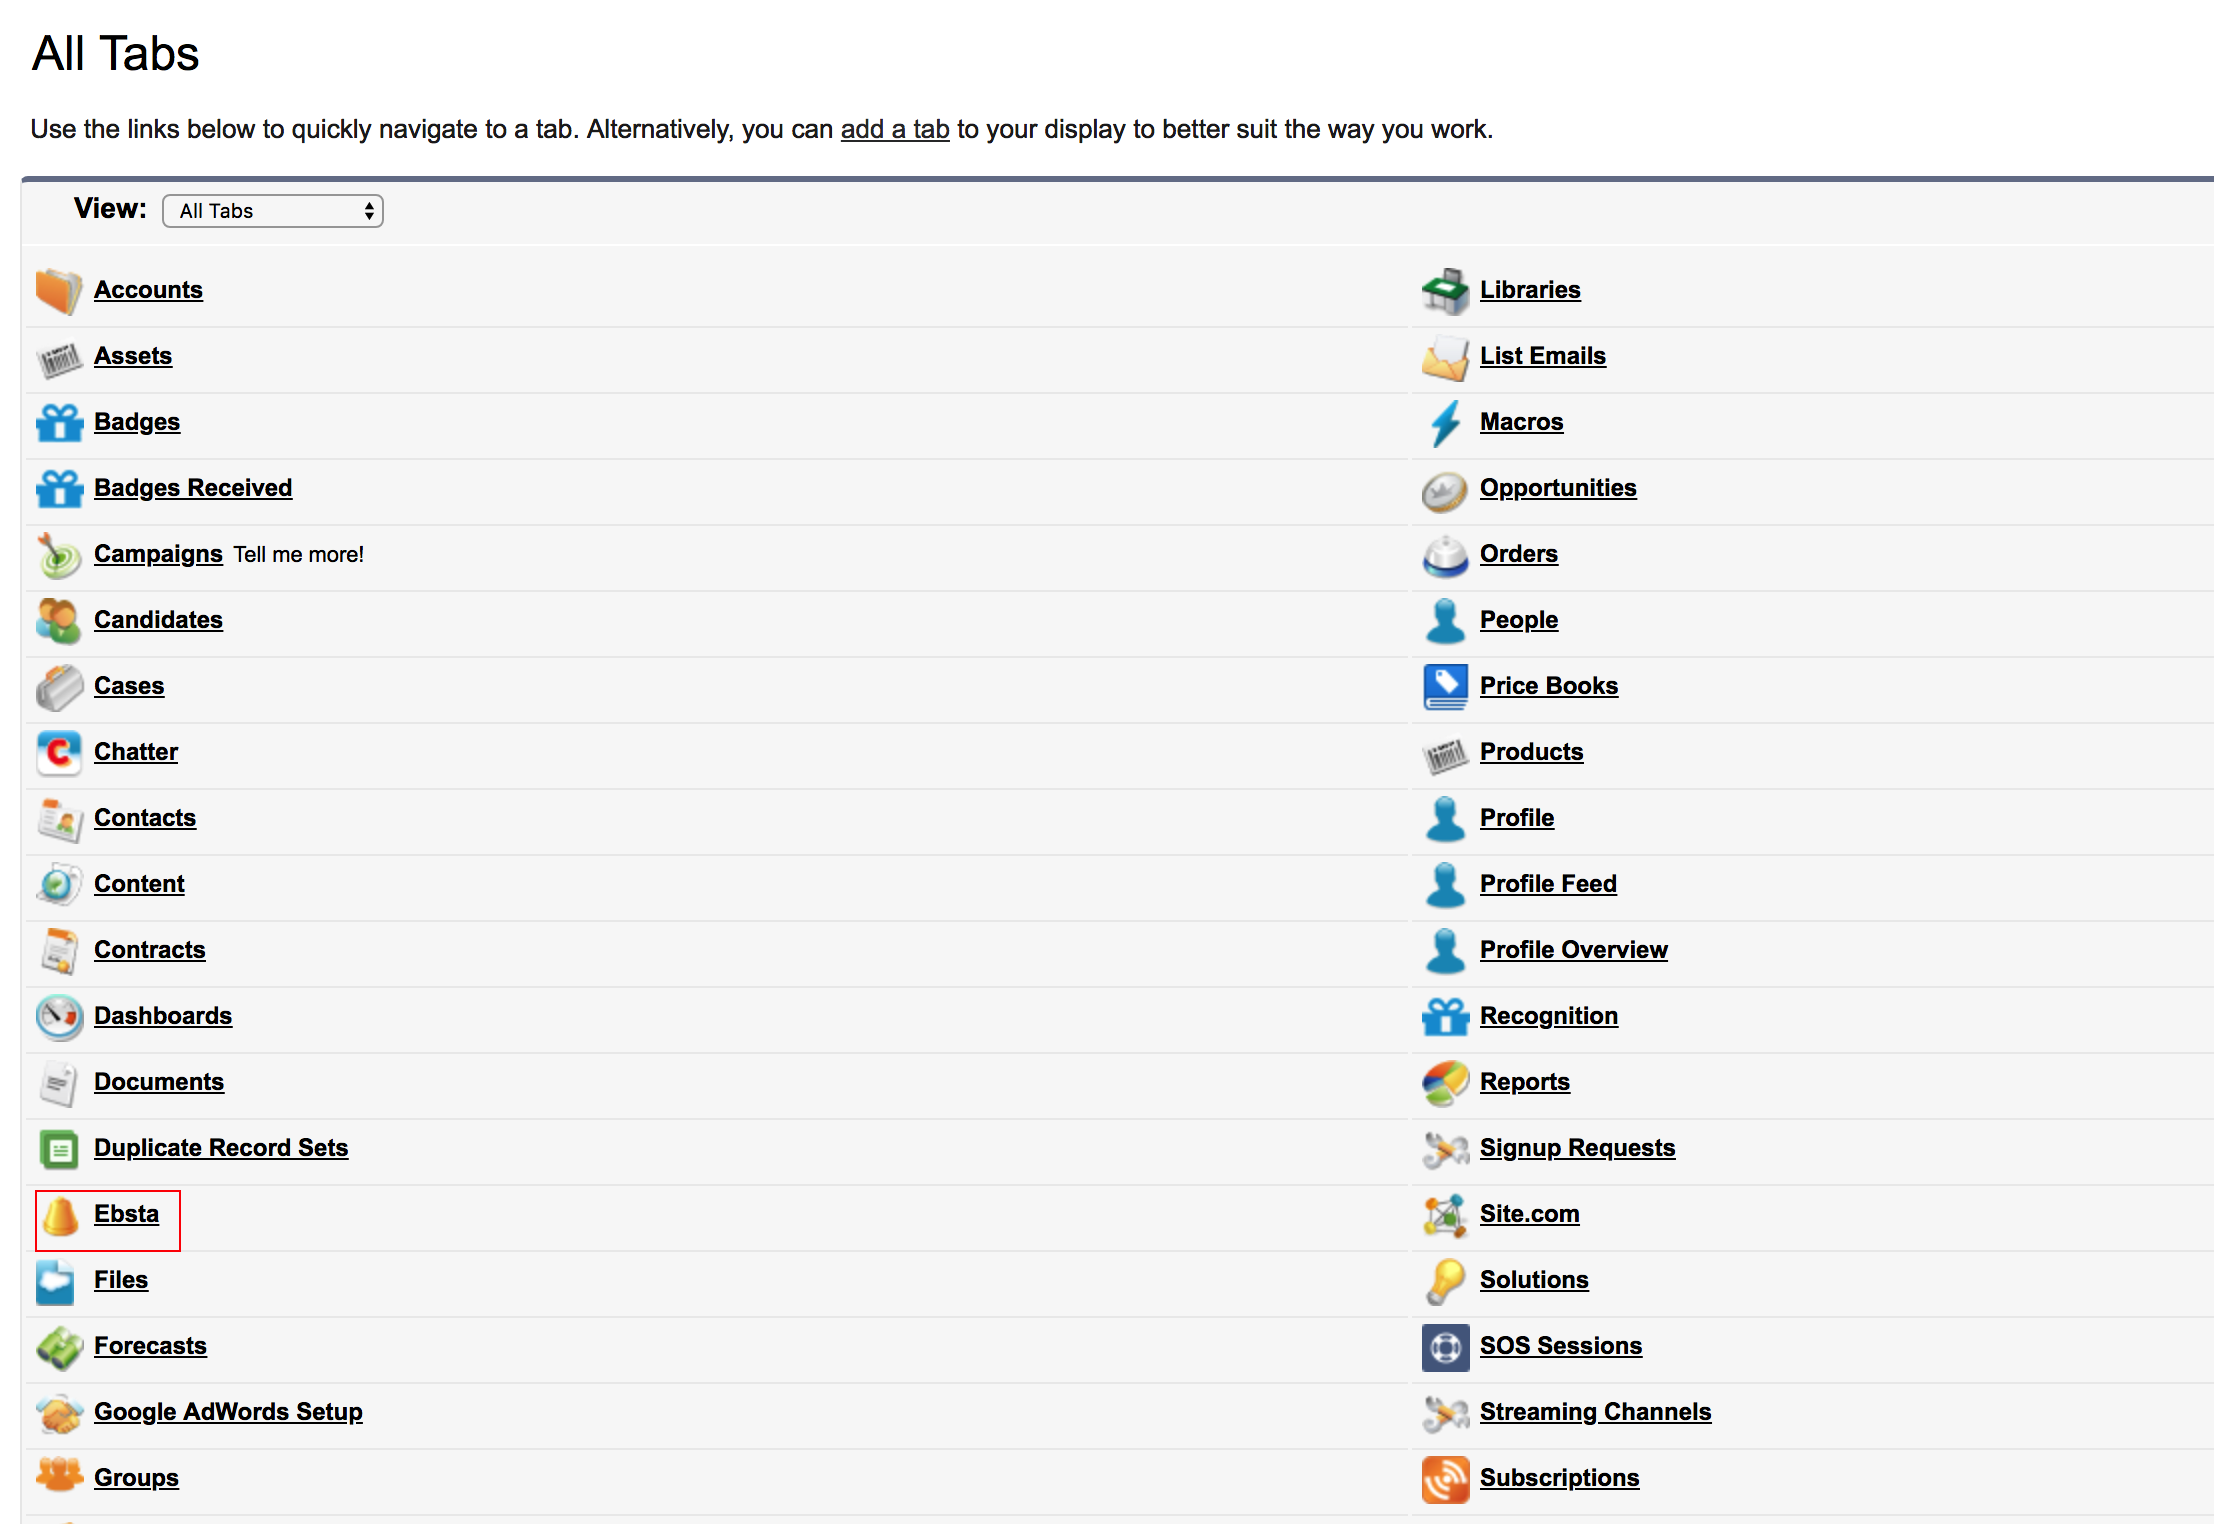2214x1524 pixels.
Task: Click the Chatter red C icon
Action: (59, 753)
